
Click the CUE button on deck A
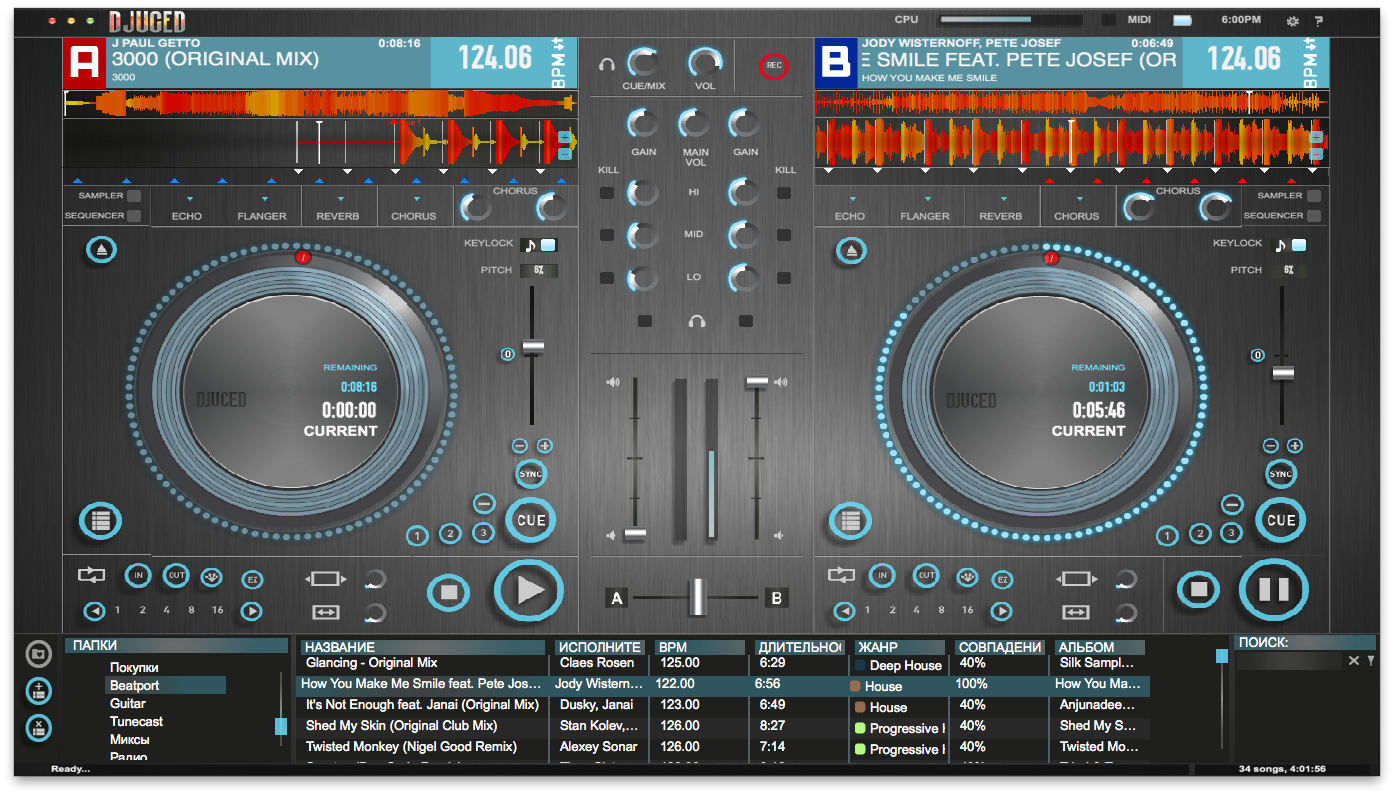coord(531,520)
